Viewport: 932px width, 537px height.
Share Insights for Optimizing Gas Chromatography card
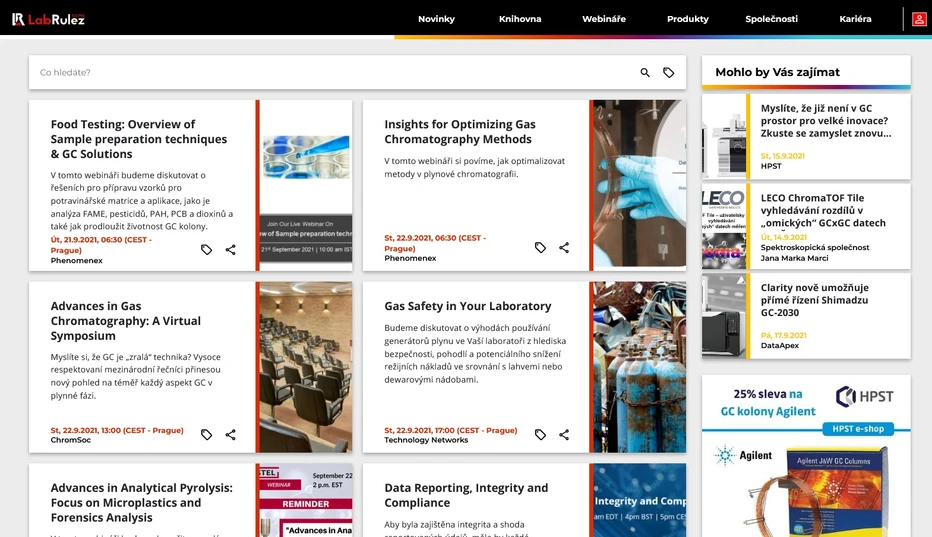564,247
